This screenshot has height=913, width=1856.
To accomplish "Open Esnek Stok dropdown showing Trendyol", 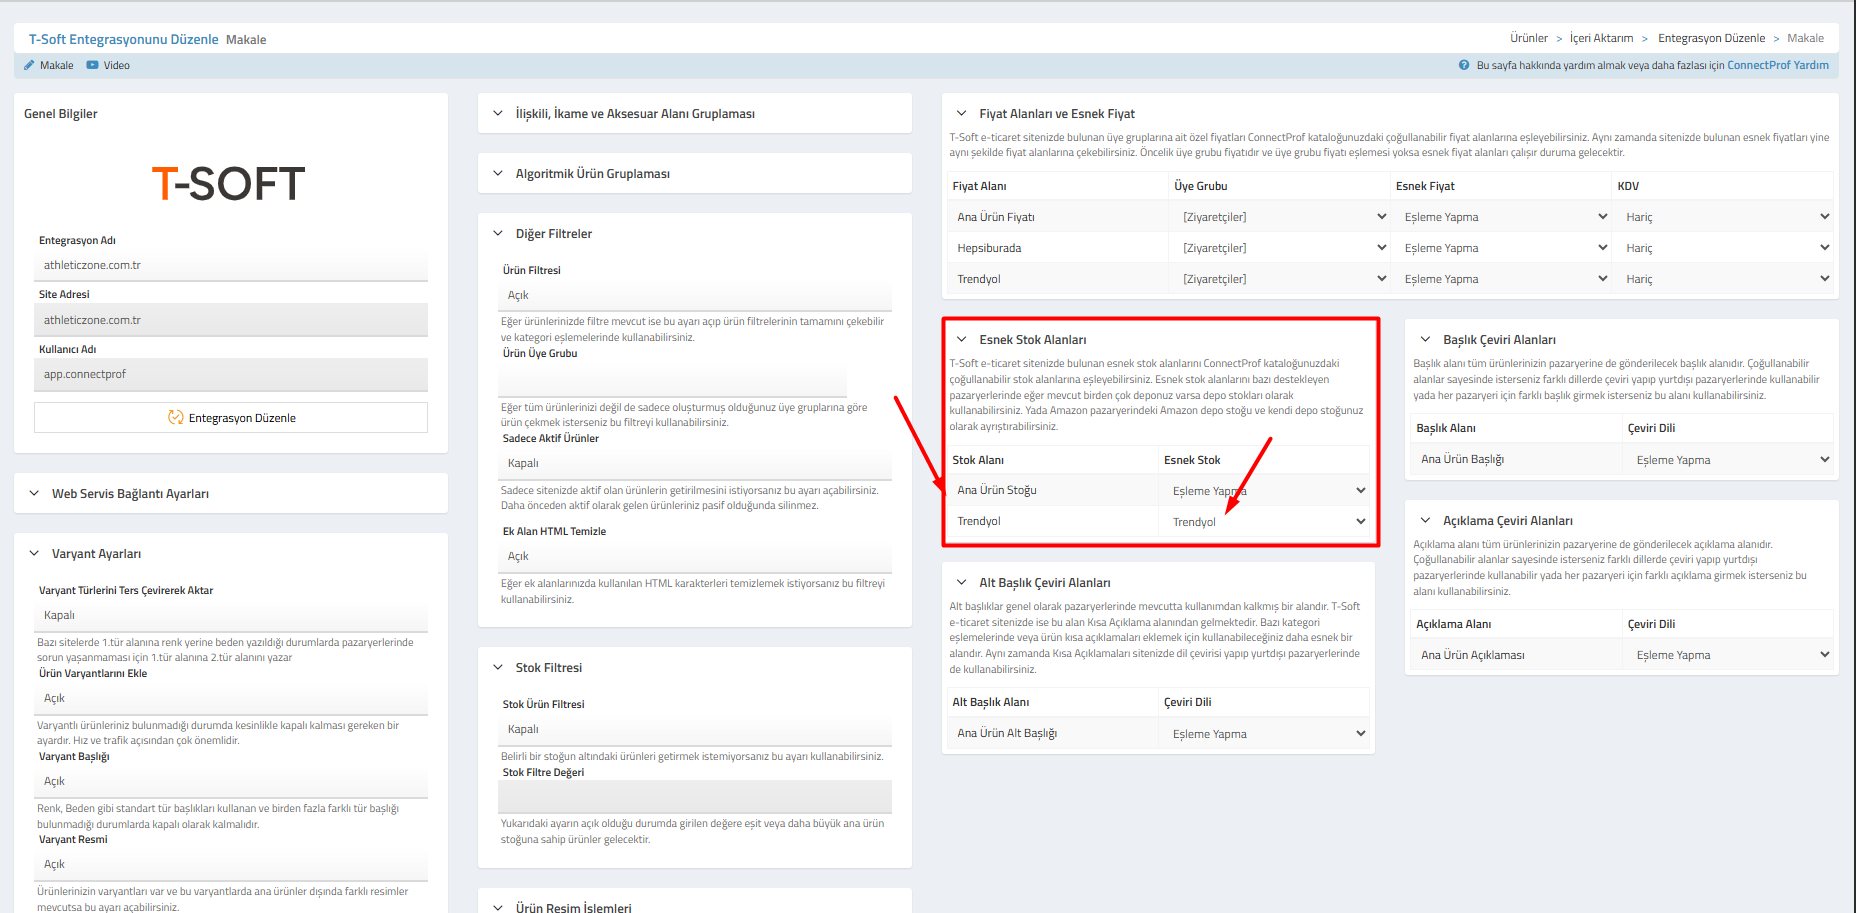I will tap(1265, 522).
